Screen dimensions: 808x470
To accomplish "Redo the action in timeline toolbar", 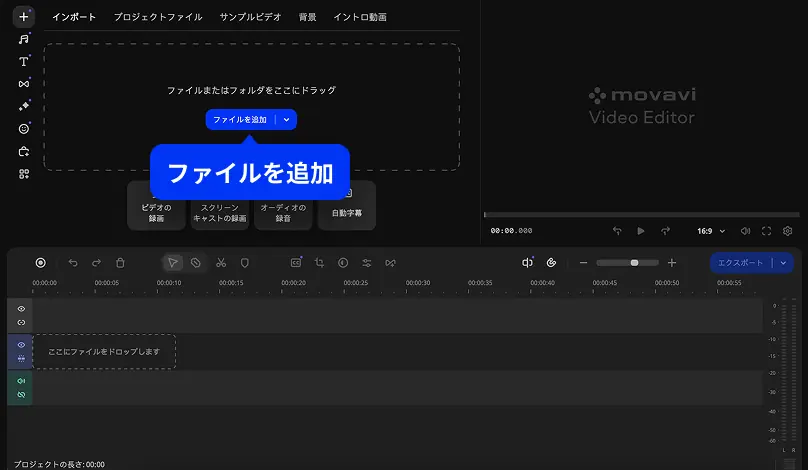I will click(96, 263).
